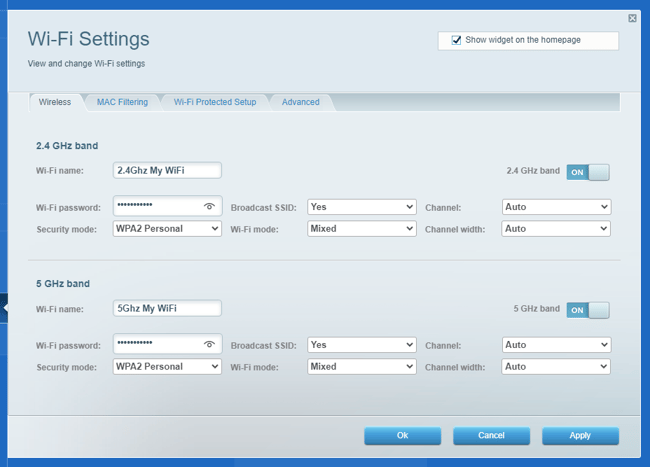Toggle the 5 GHz band ON switch
650x467 pixels.
point(588,310)
